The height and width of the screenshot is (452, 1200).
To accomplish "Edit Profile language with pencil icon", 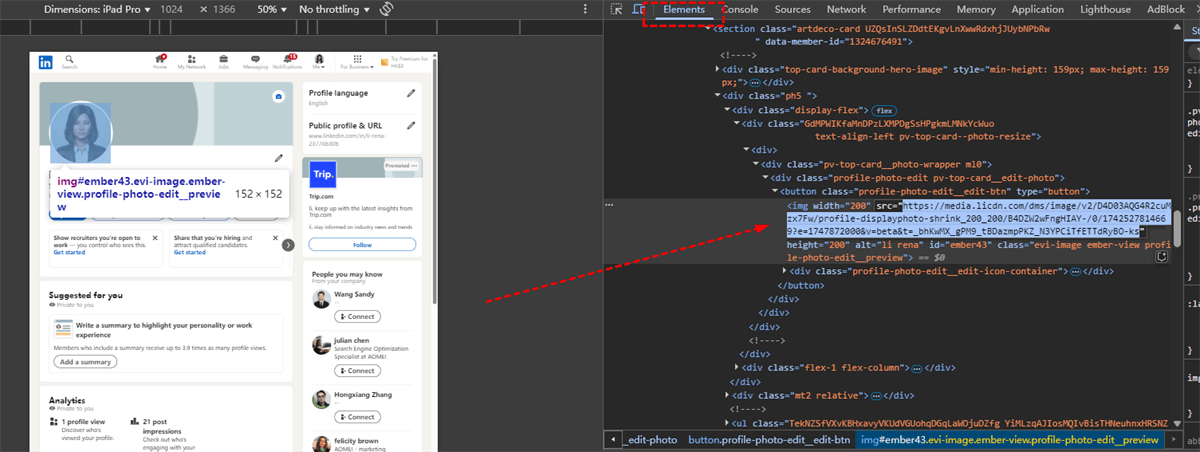I will tap(411, 94).
